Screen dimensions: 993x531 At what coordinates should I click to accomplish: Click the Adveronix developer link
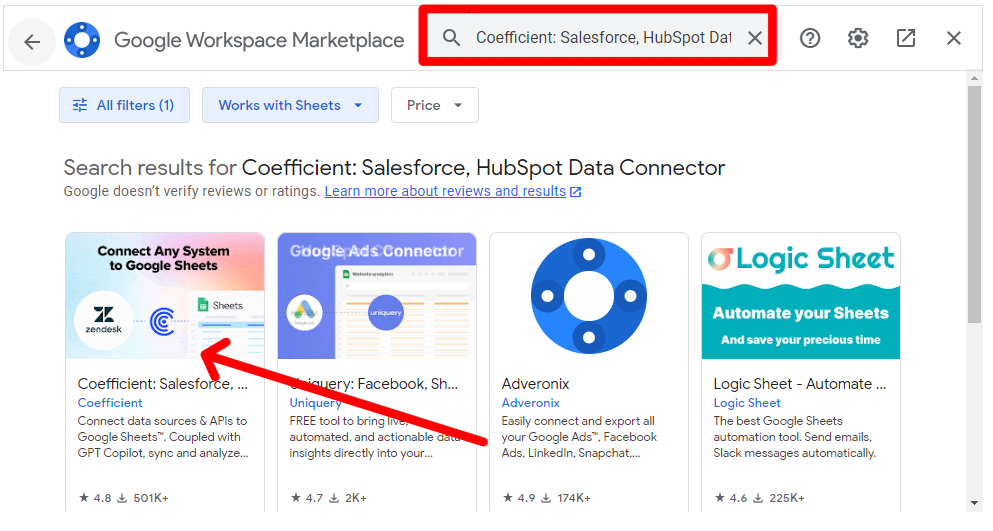point(531,403)
